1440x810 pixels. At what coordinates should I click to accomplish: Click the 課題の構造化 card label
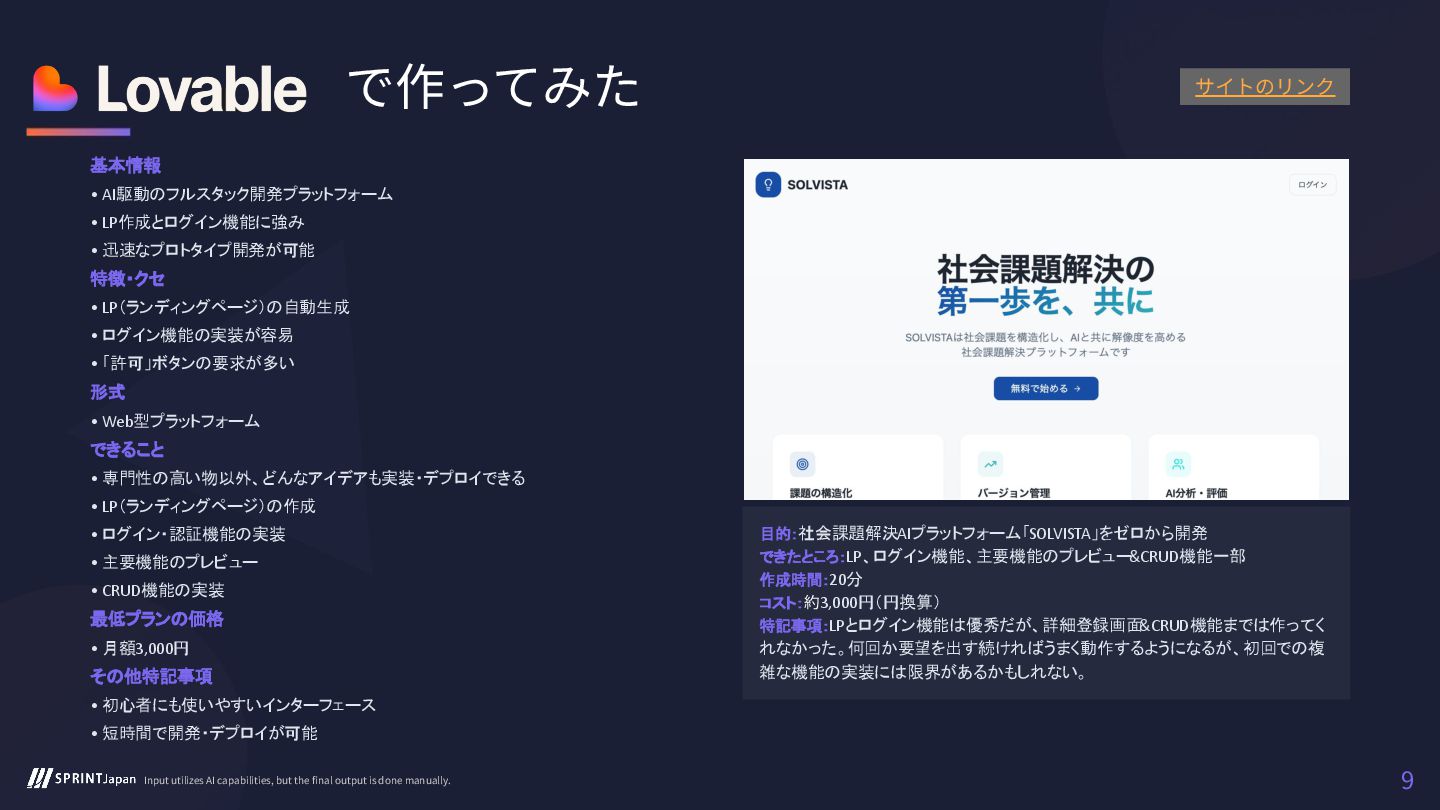point(820,493)
